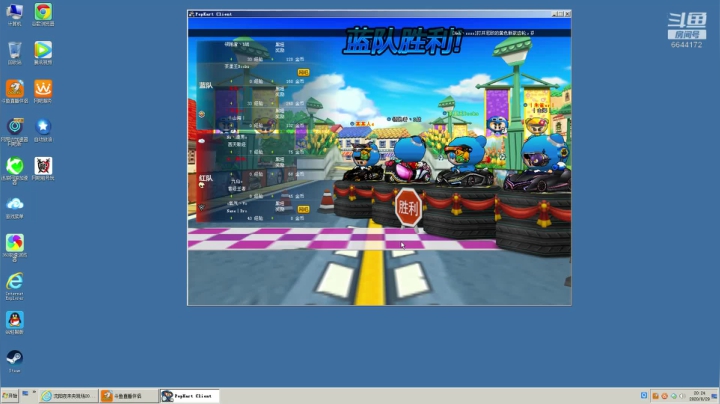Image resolution: width=720 pixels, height=404 pixels.
Task: Open the Computer desktop icon
Action: (x=15, y=14)
